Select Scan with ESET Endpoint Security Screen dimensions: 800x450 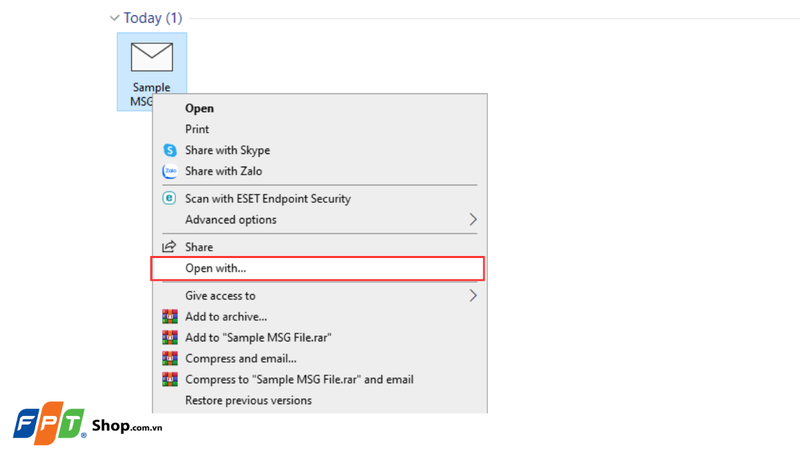[x=268, y=198]
